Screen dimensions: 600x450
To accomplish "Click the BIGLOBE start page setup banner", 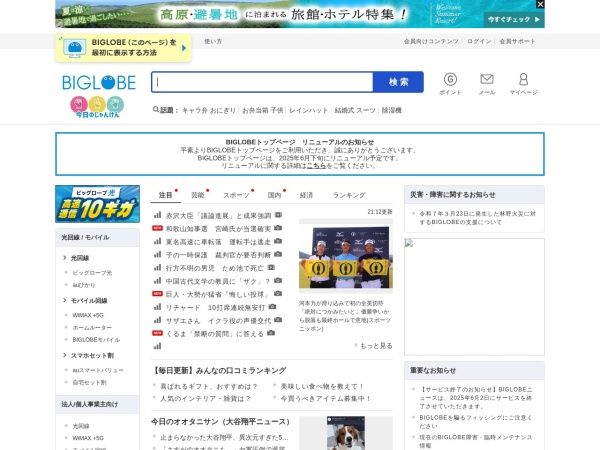I will pyautogui.click(x=123, y=48).
